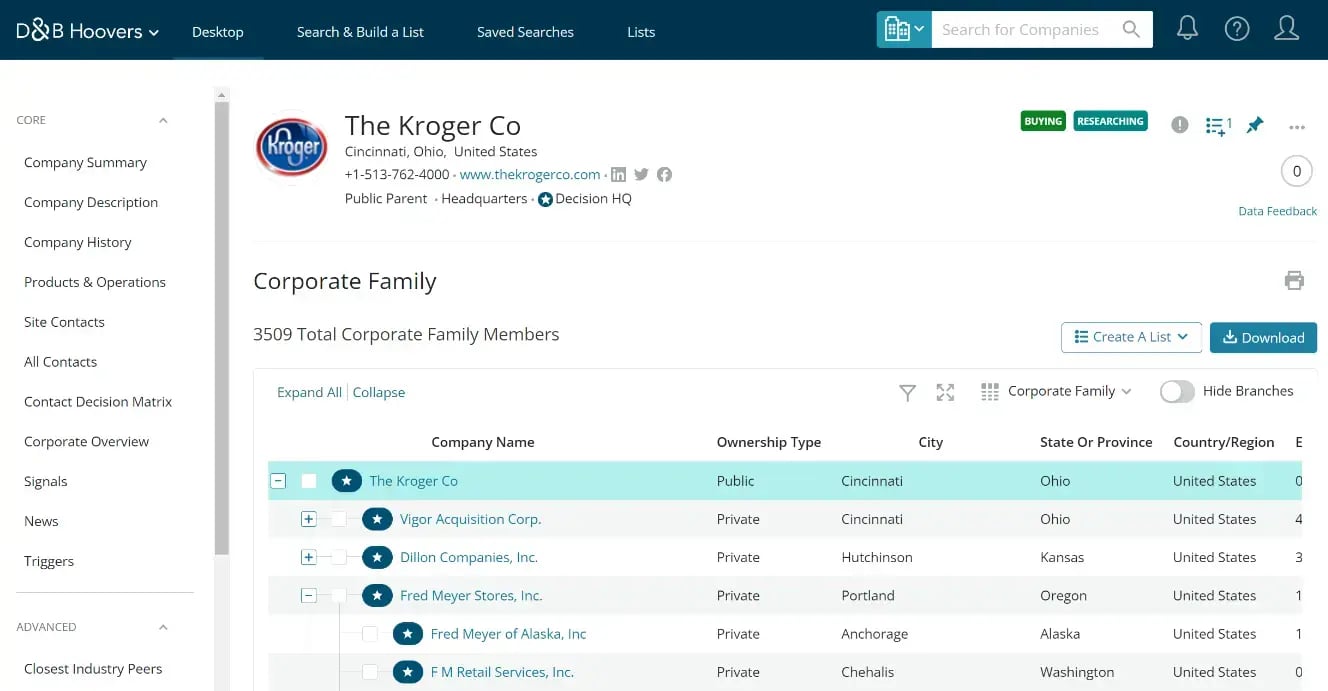Open Saved Searches in top navigation
1328x691 pixels.
(525, 32)
